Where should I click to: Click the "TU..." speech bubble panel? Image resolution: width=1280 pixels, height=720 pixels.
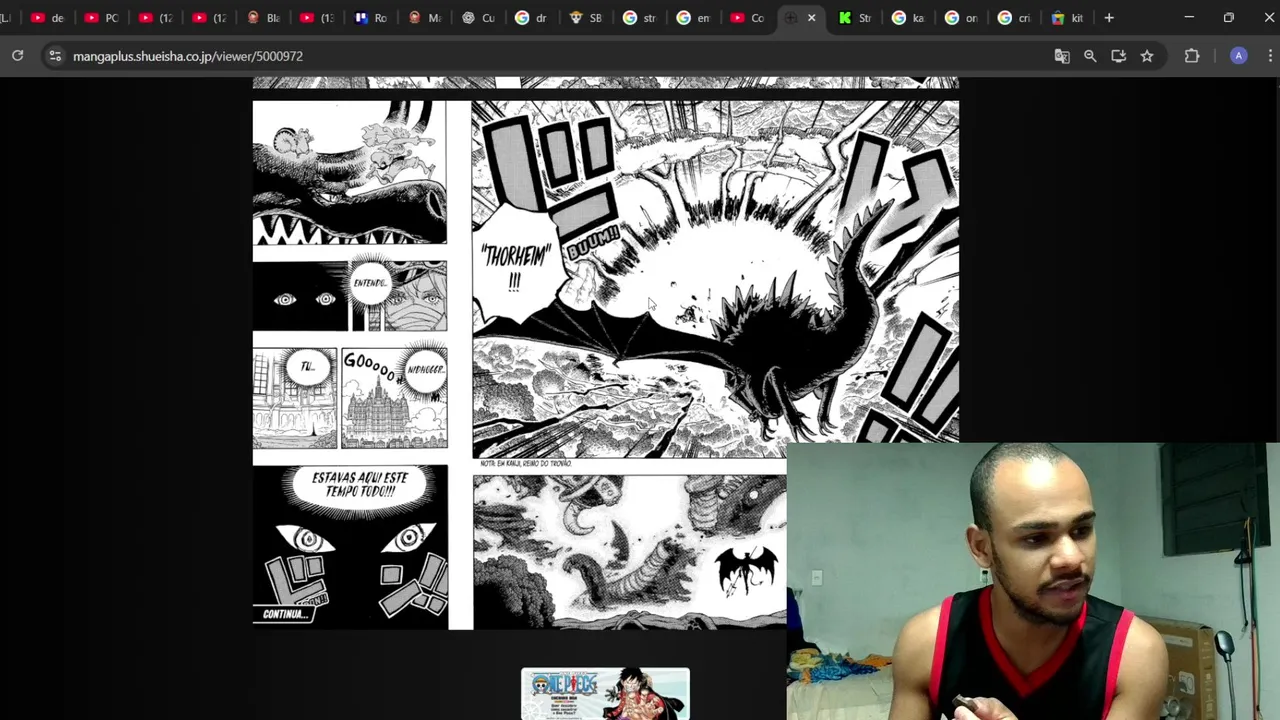tap(295, 398)
